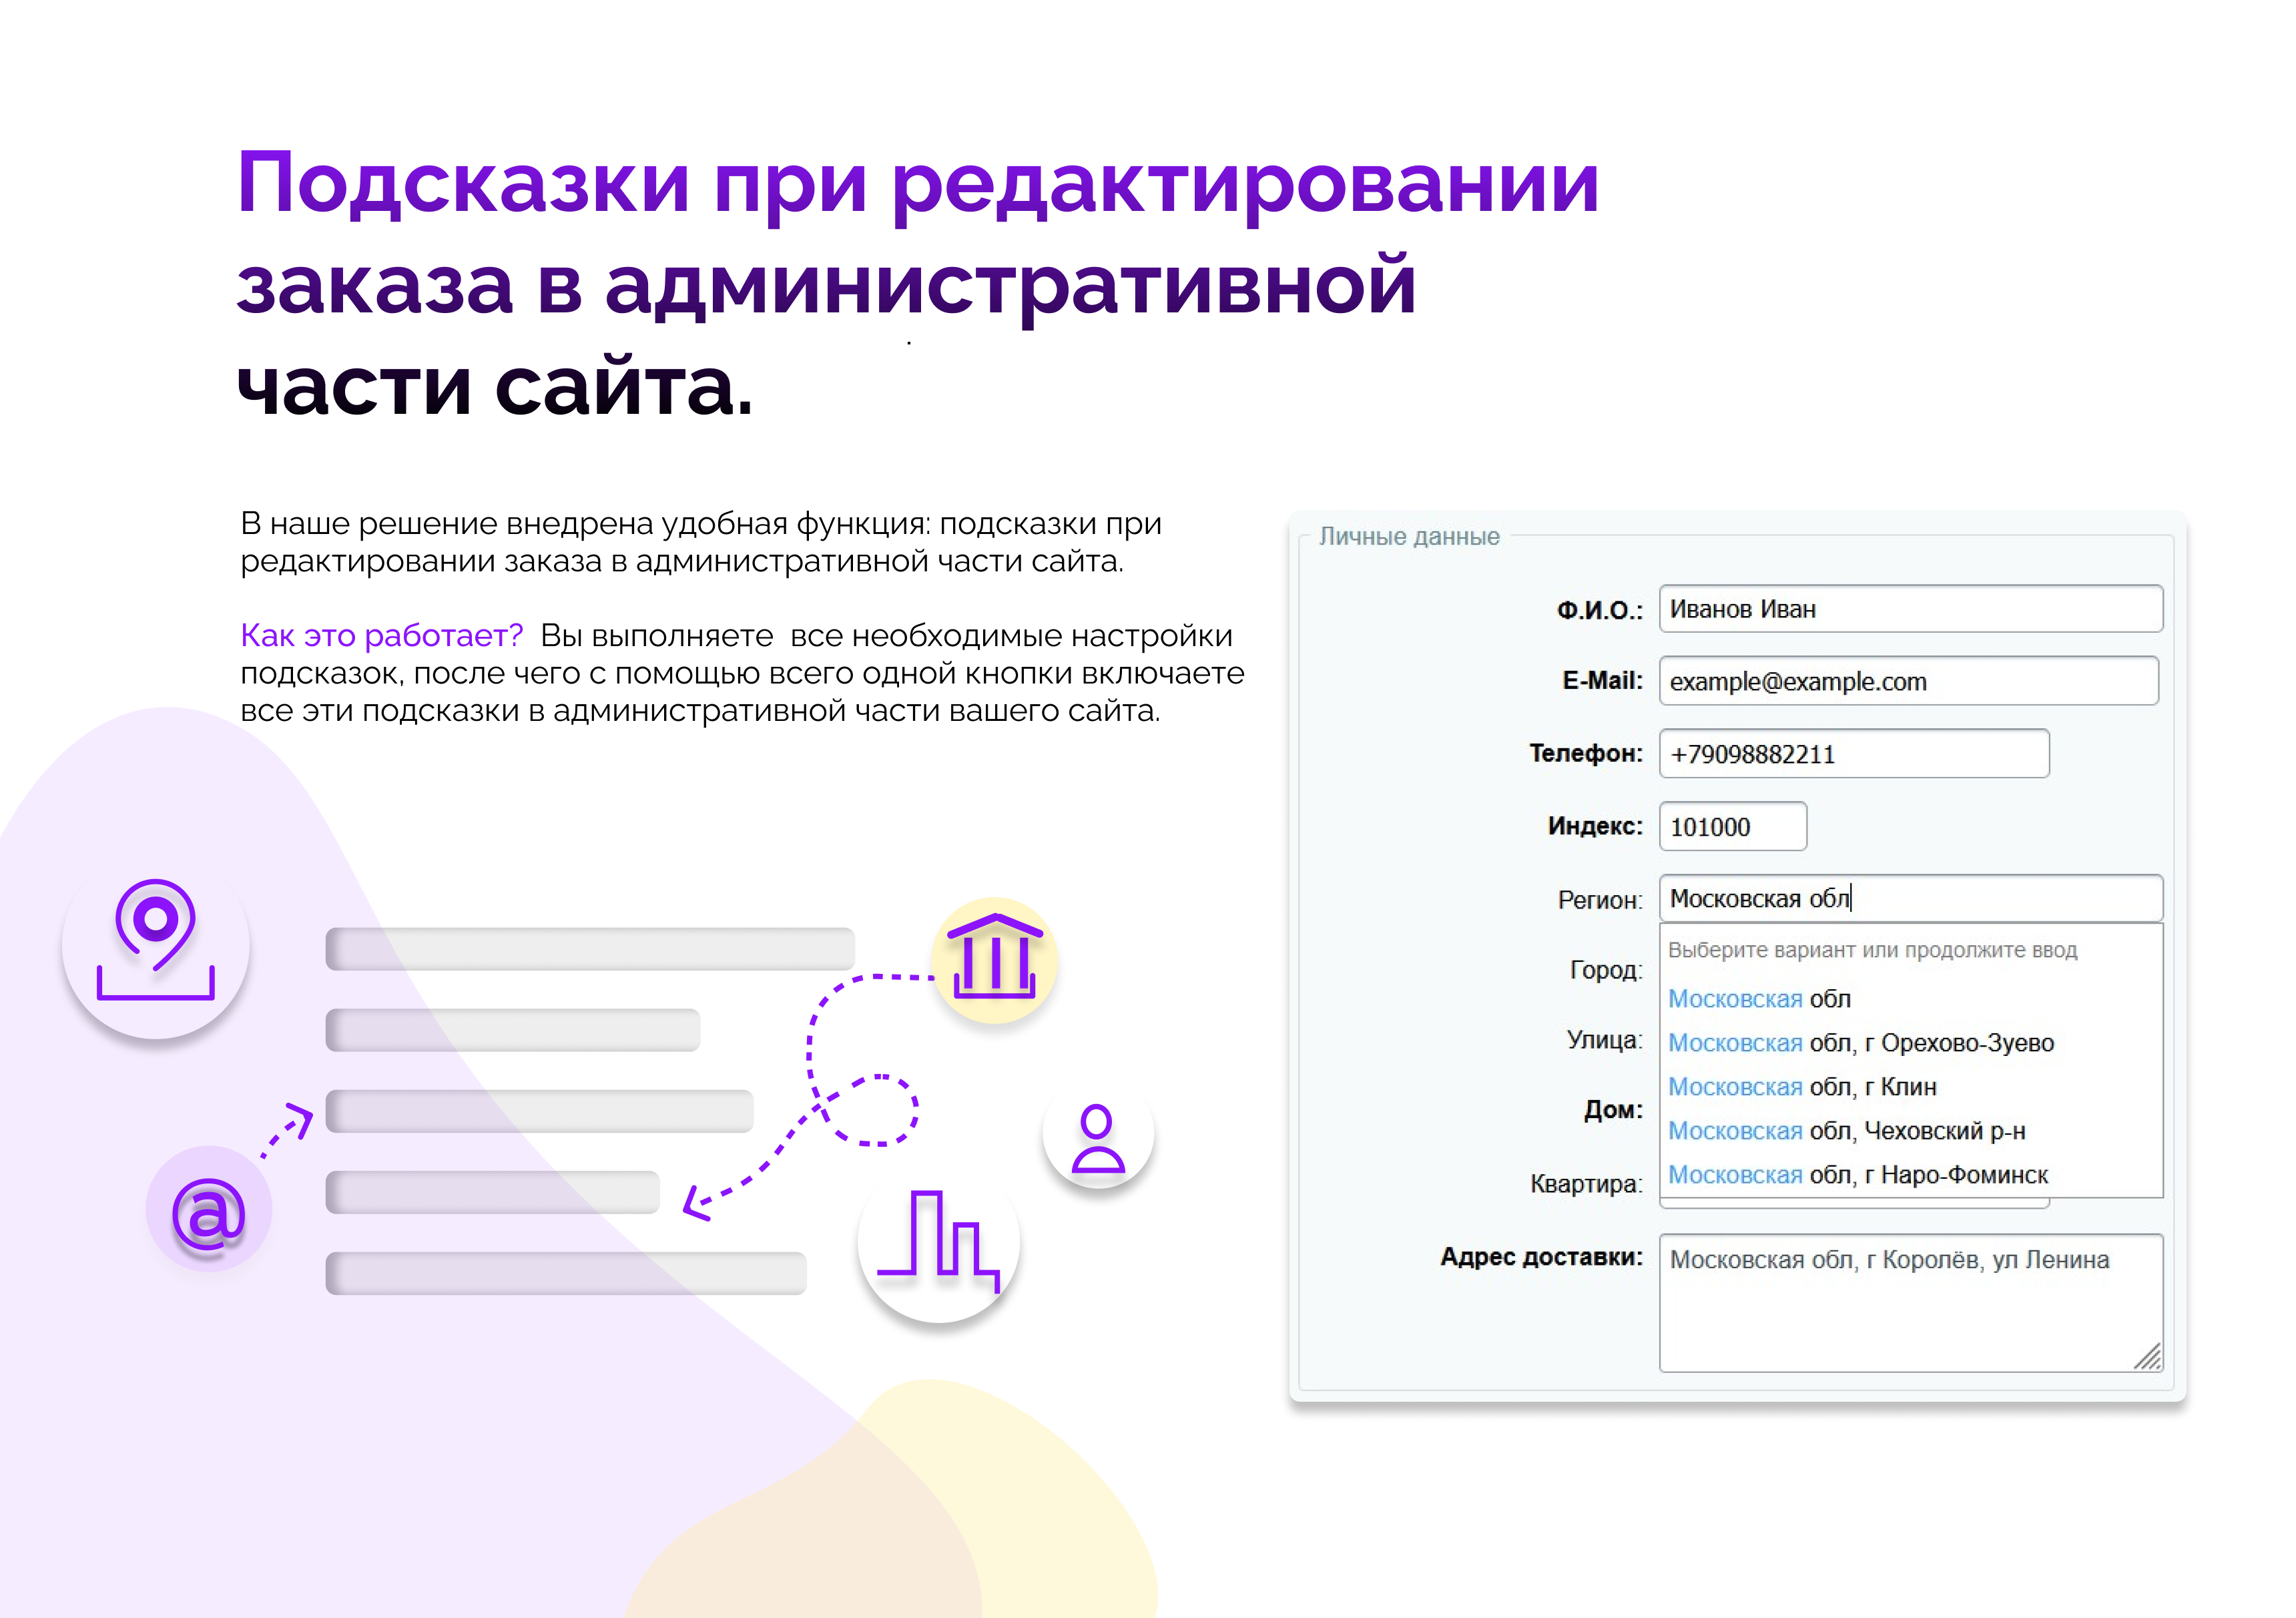Select suggestion Московская обл

pos(1759,999)
